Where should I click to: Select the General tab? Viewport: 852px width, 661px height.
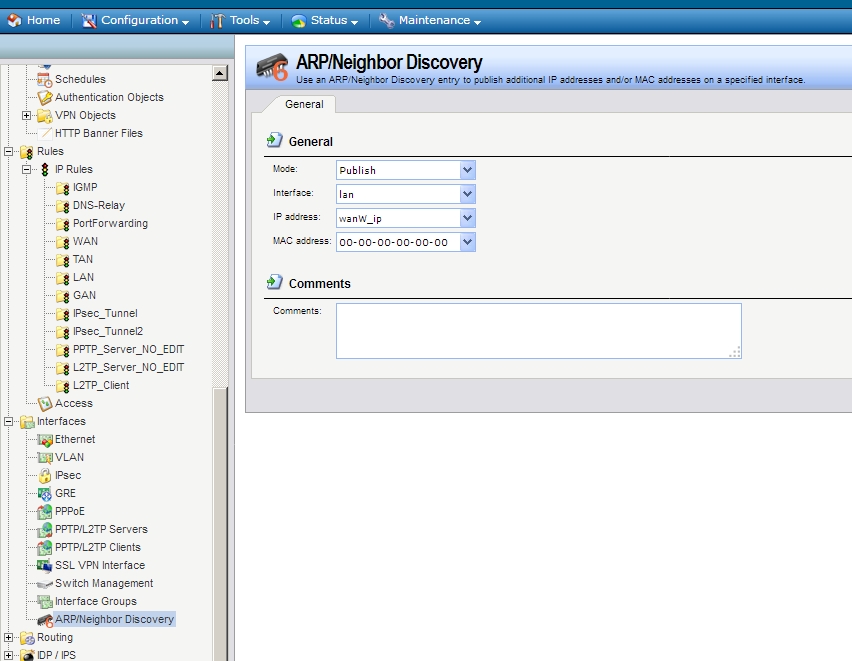pyautogui.click(x=304, y=104)
